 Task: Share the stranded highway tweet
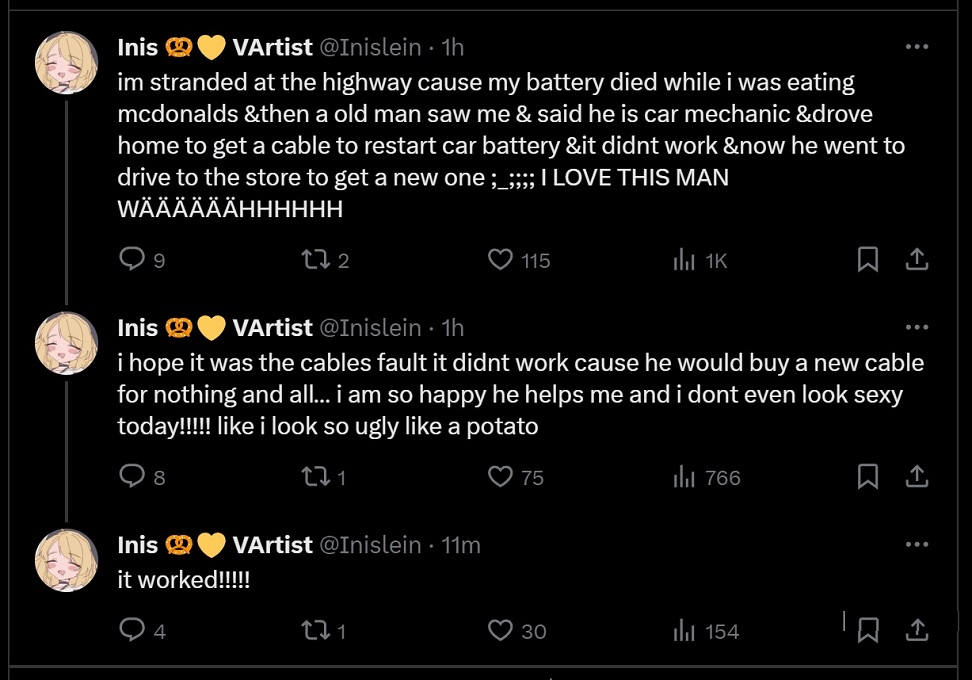916,260
